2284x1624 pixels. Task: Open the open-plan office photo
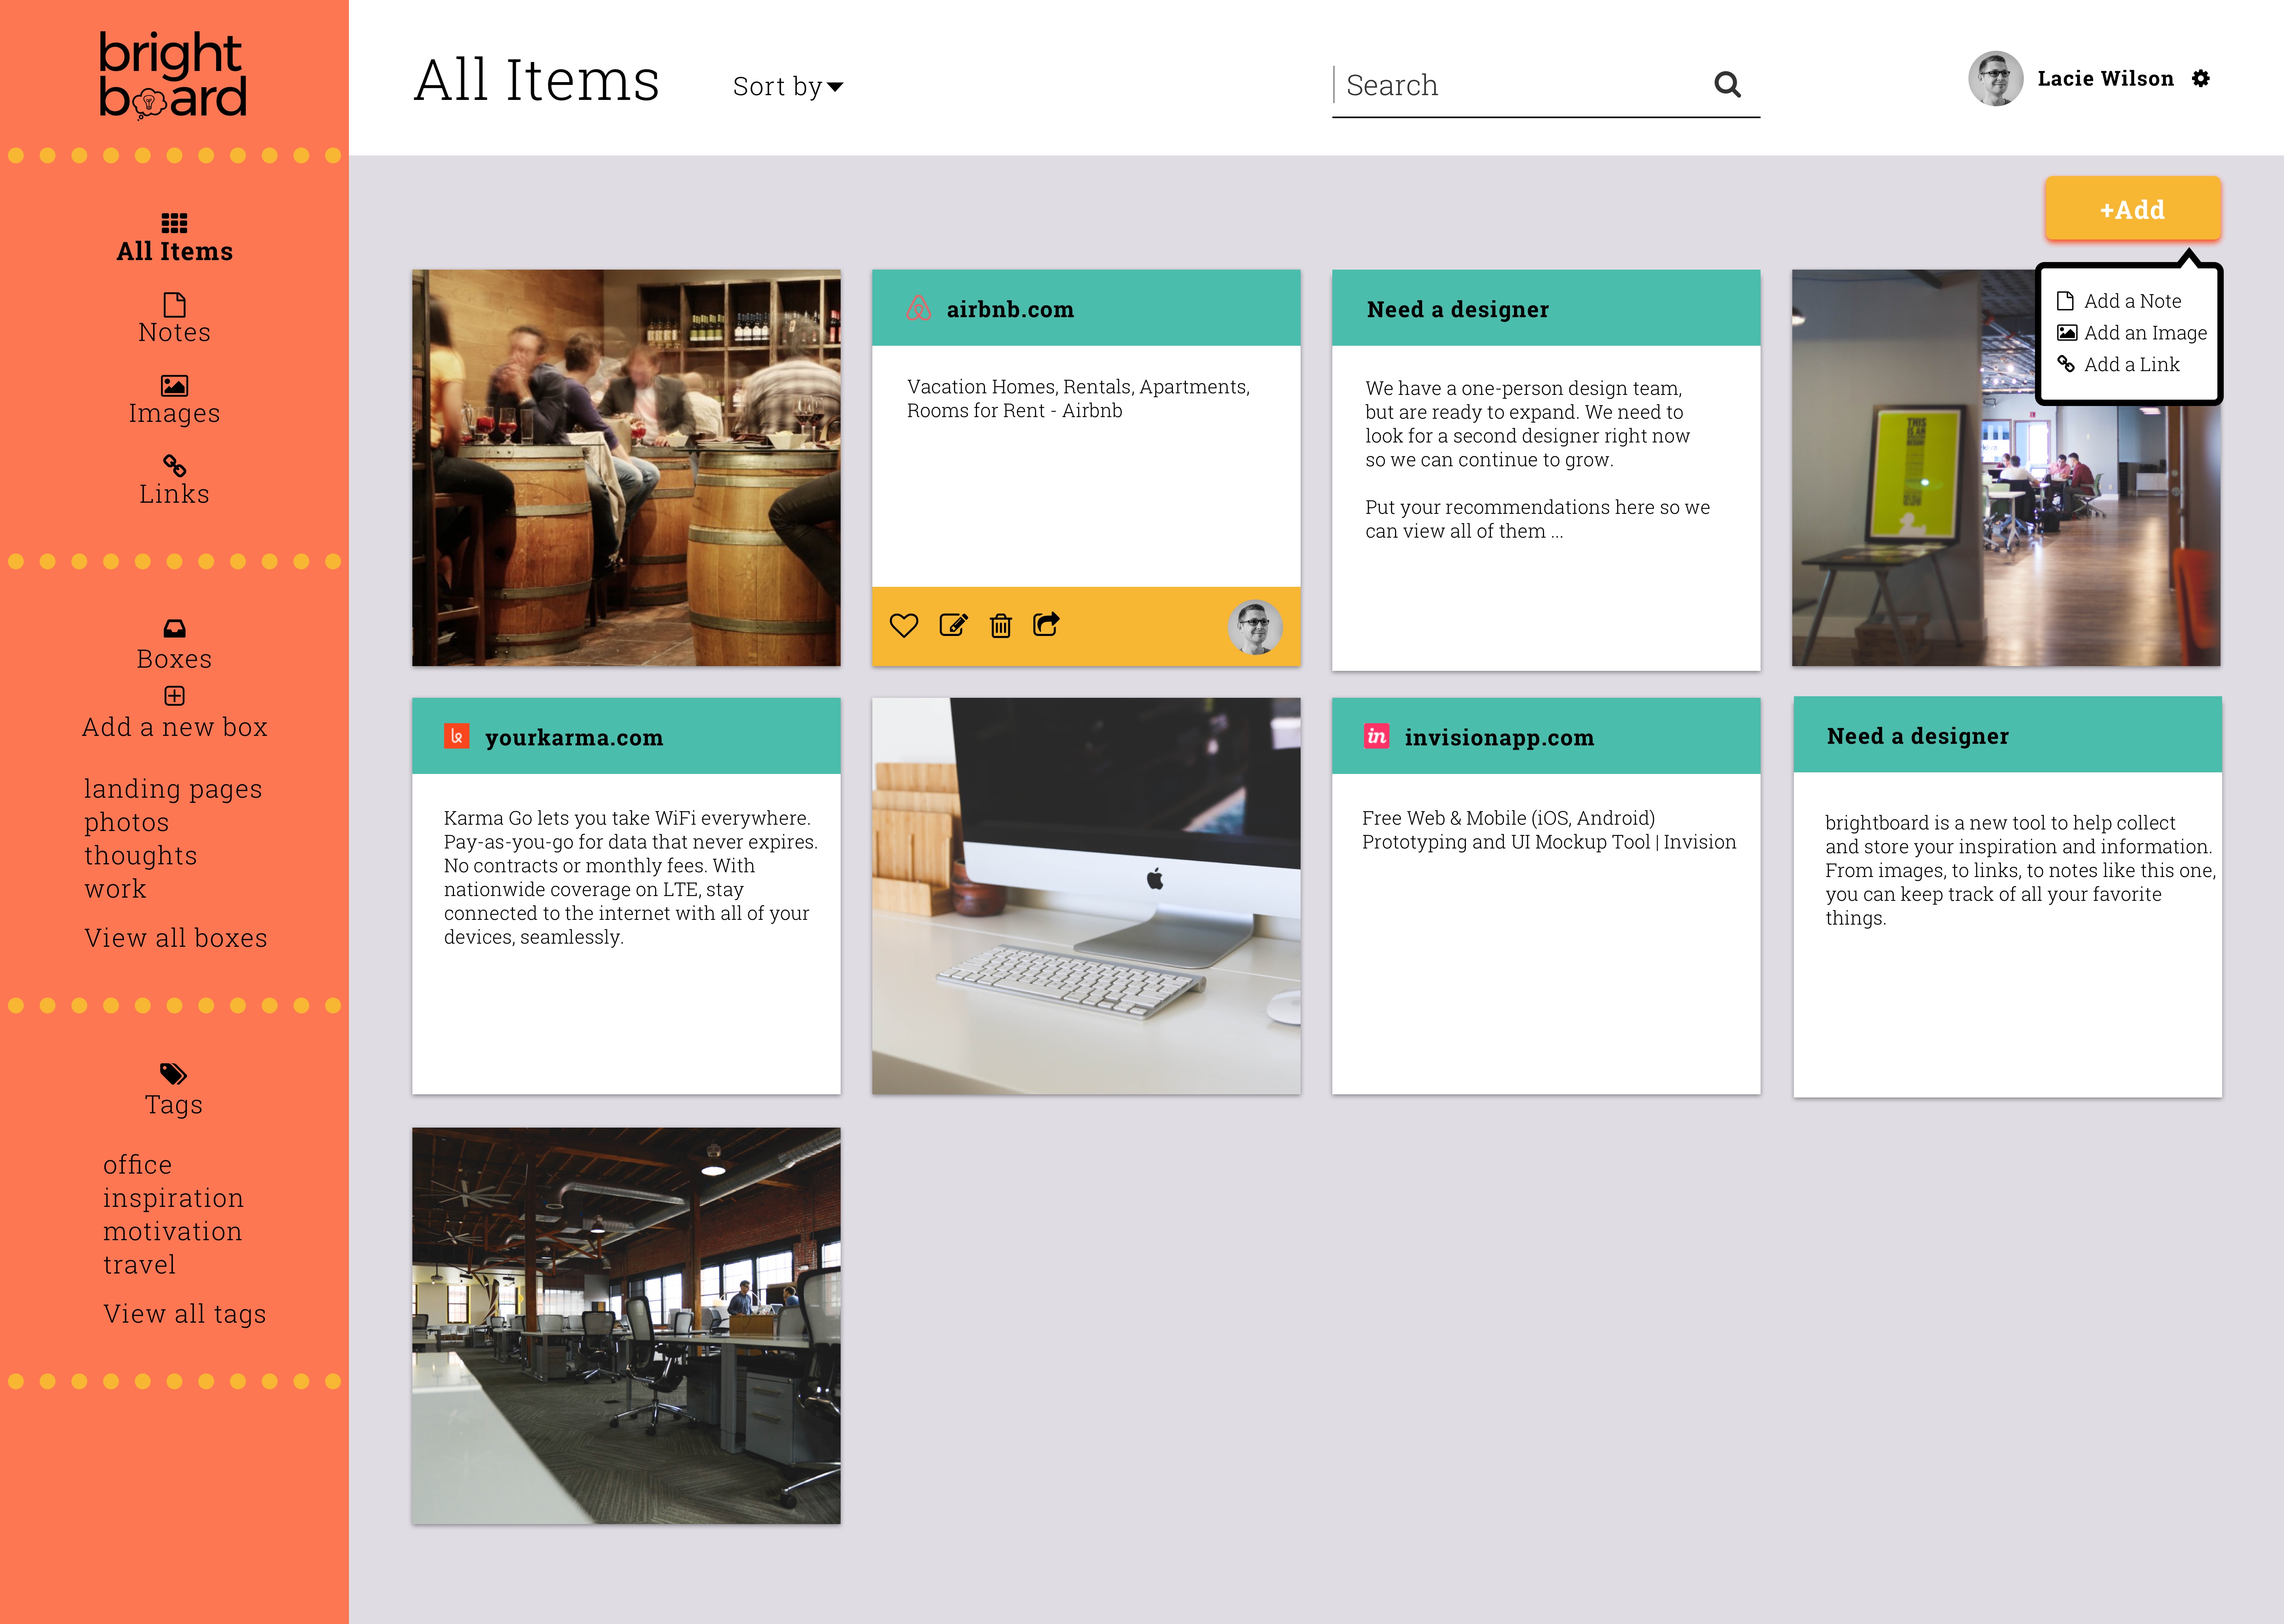point(626,1326)
